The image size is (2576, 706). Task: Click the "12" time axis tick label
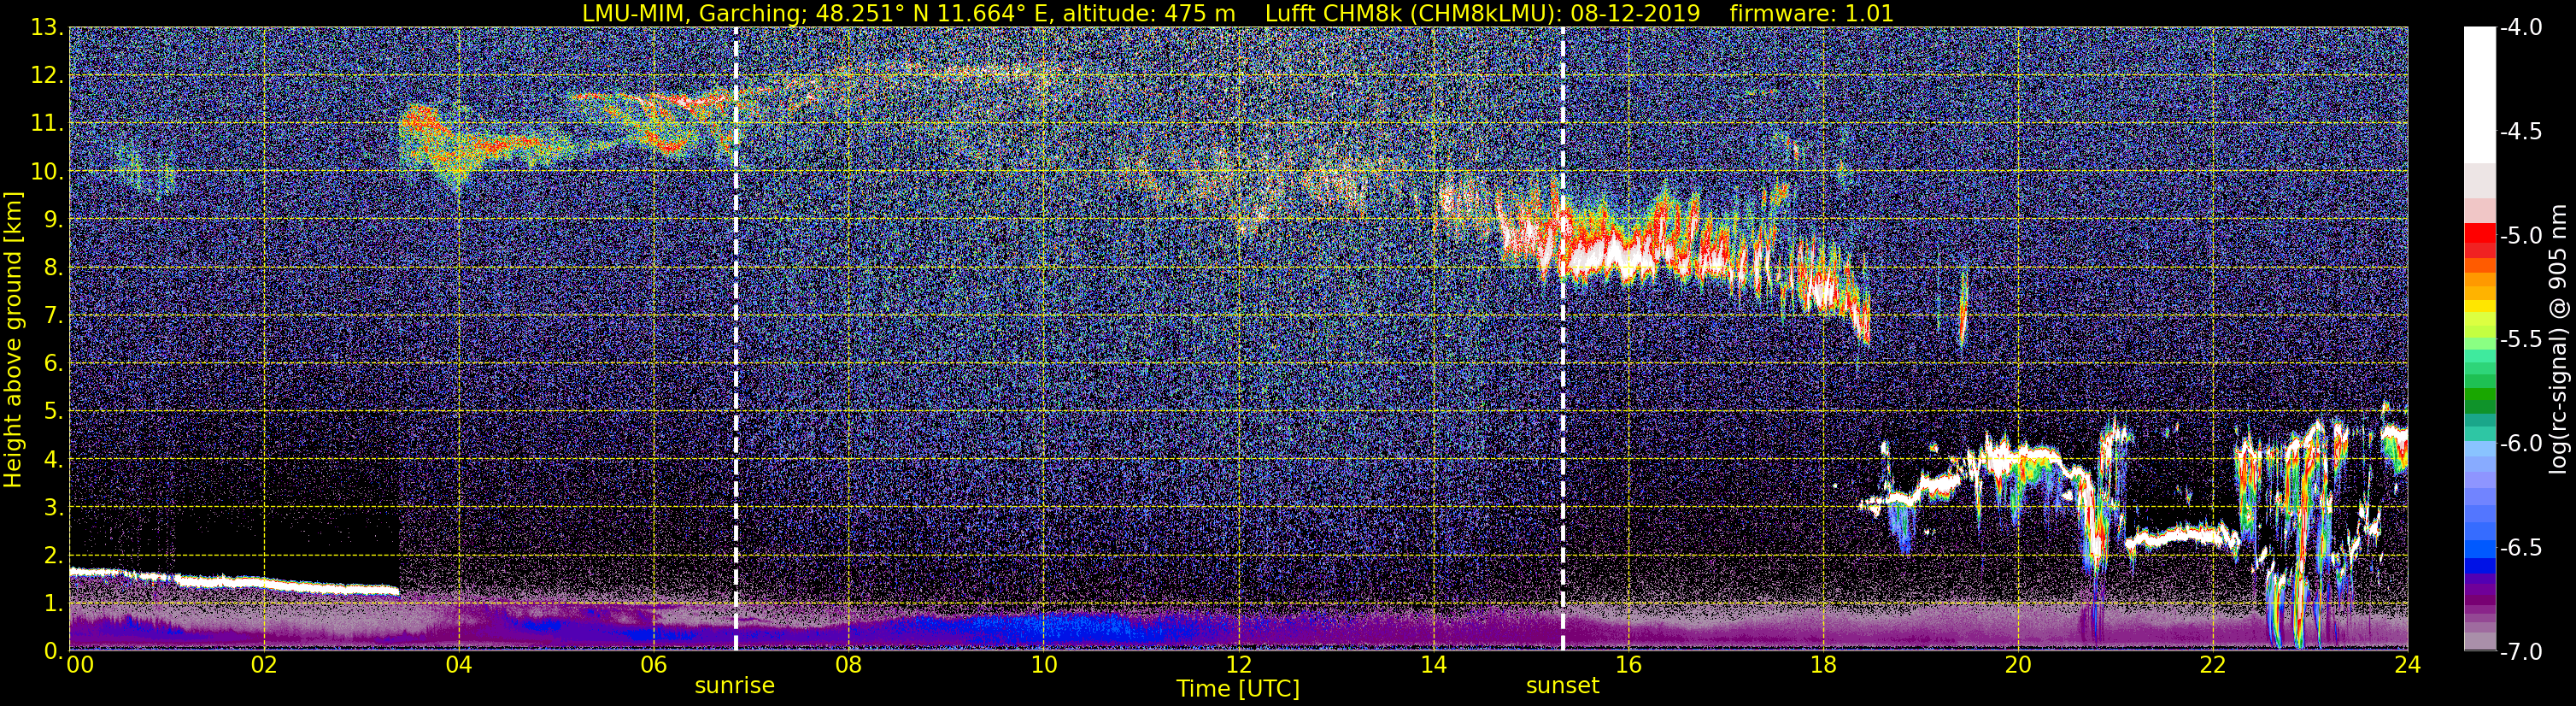pyautogui.click(x=1238, y=665)
